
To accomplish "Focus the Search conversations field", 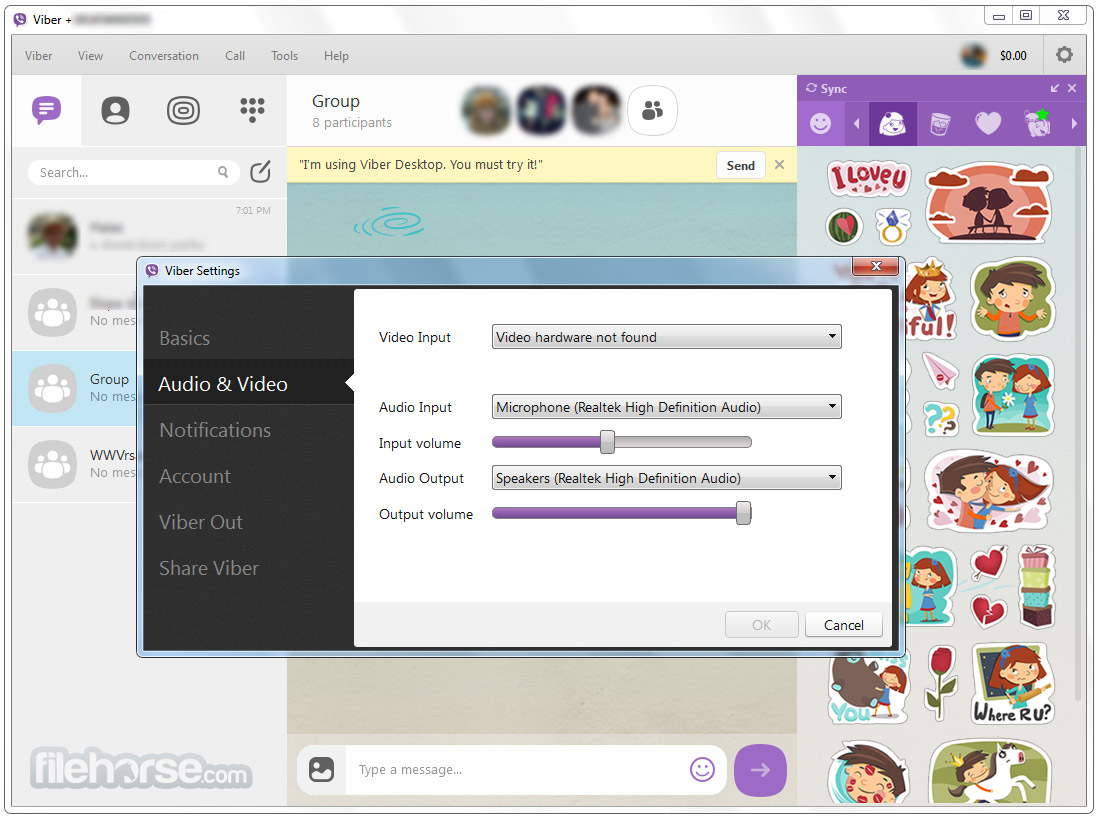I will 133,172.
